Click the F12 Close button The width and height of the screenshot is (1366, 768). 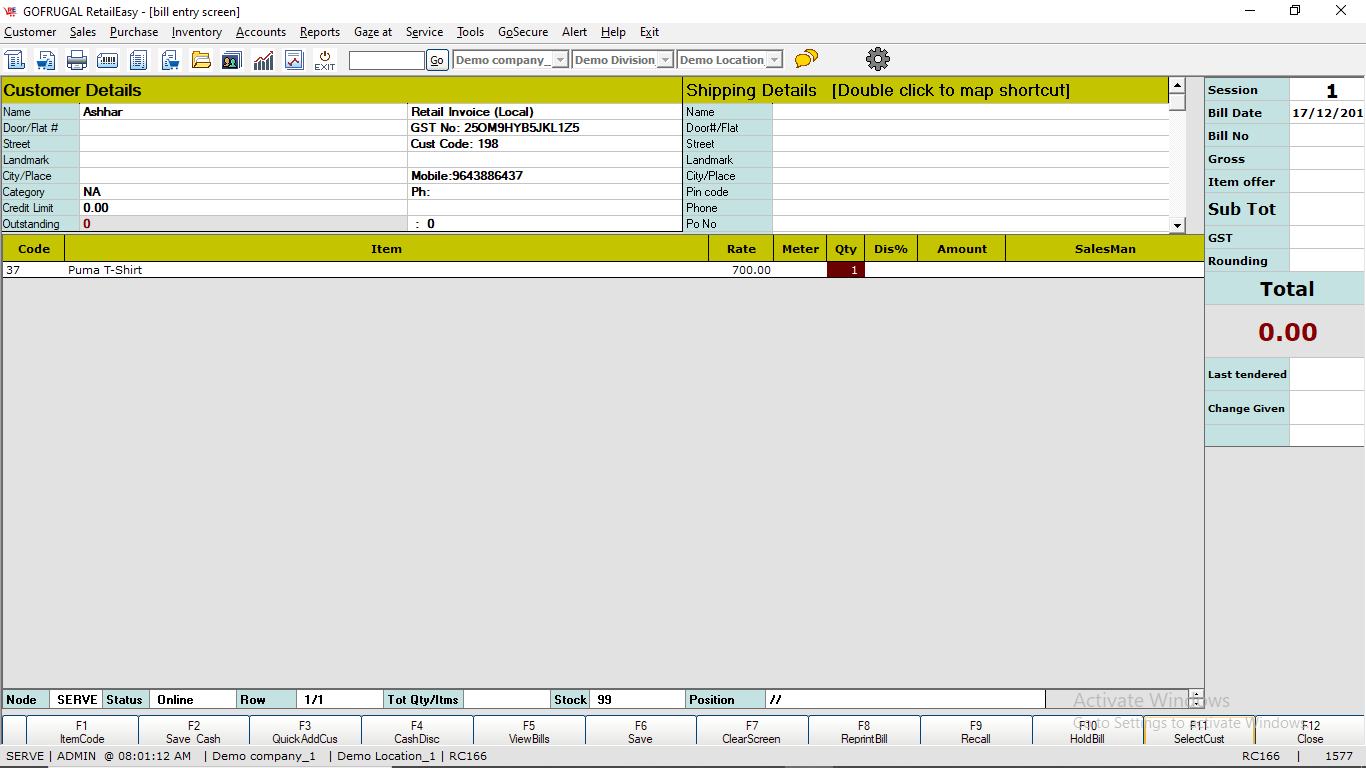point(1310,732)
